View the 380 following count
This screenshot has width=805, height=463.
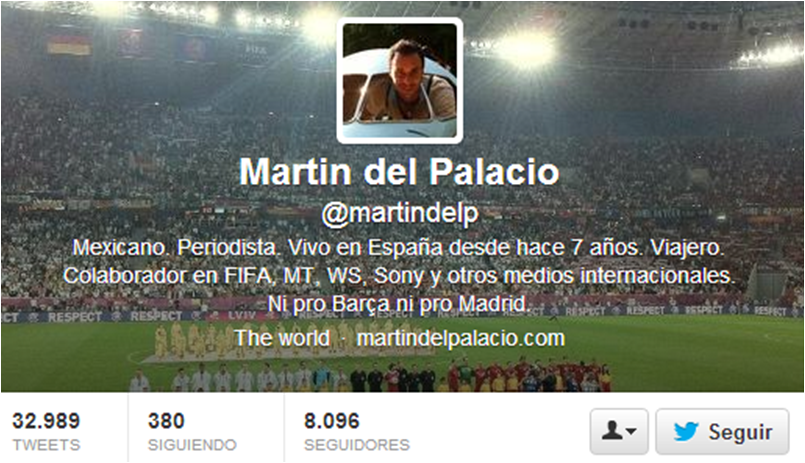tap(166, 421)
